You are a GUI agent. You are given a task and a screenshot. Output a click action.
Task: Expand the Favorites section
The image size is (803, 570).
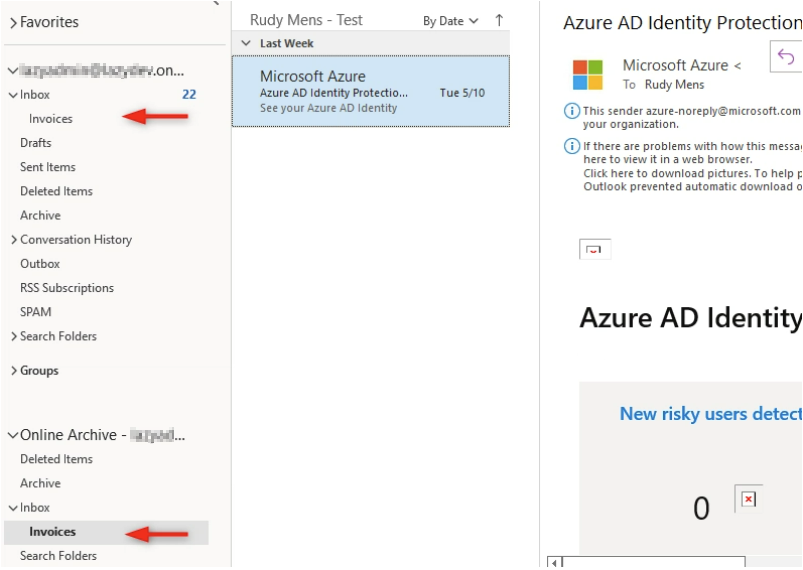(x=14, y=23)
